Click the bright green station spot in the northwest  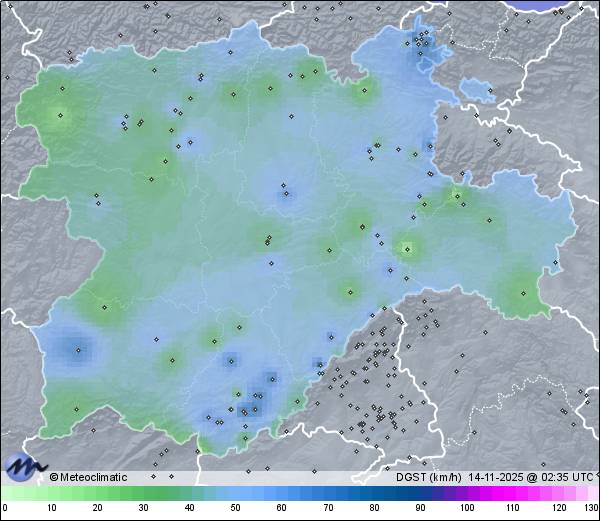(x=60, y=115)
